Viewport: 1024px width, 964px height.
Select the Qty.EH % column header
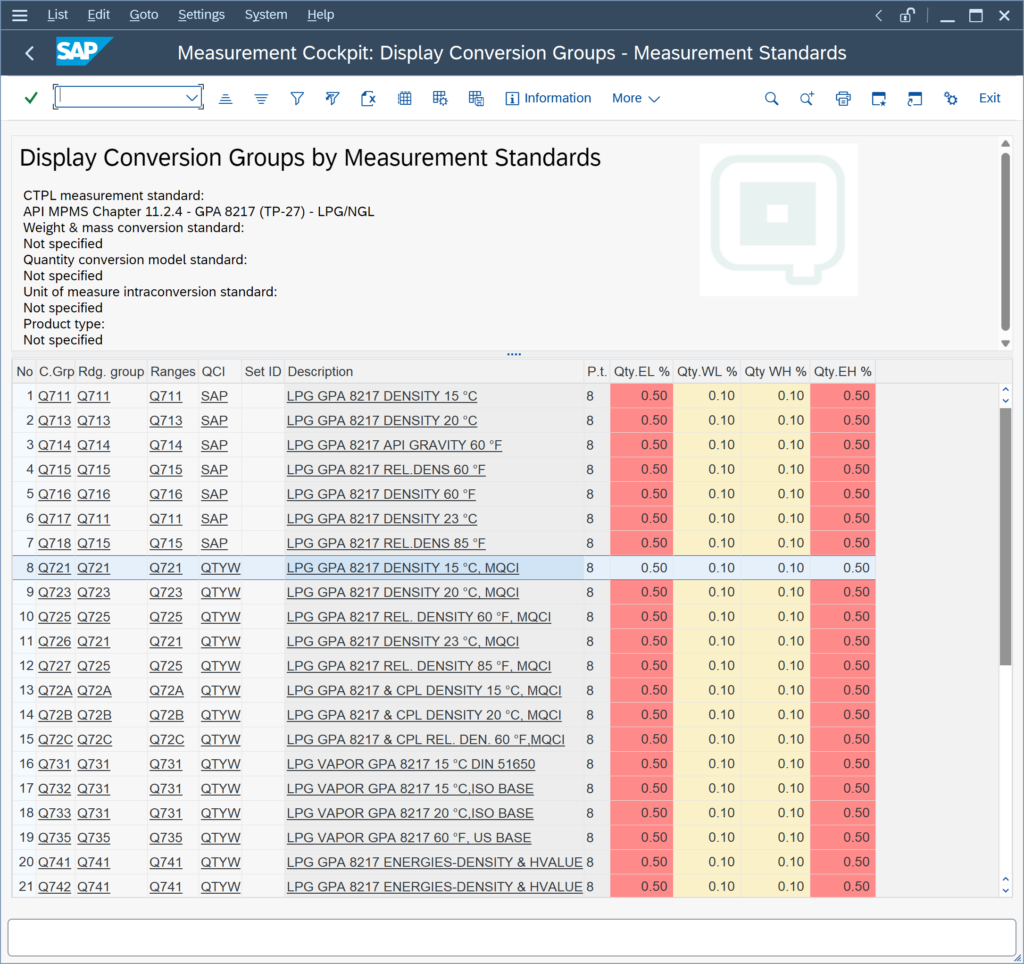tap(842, 372)
